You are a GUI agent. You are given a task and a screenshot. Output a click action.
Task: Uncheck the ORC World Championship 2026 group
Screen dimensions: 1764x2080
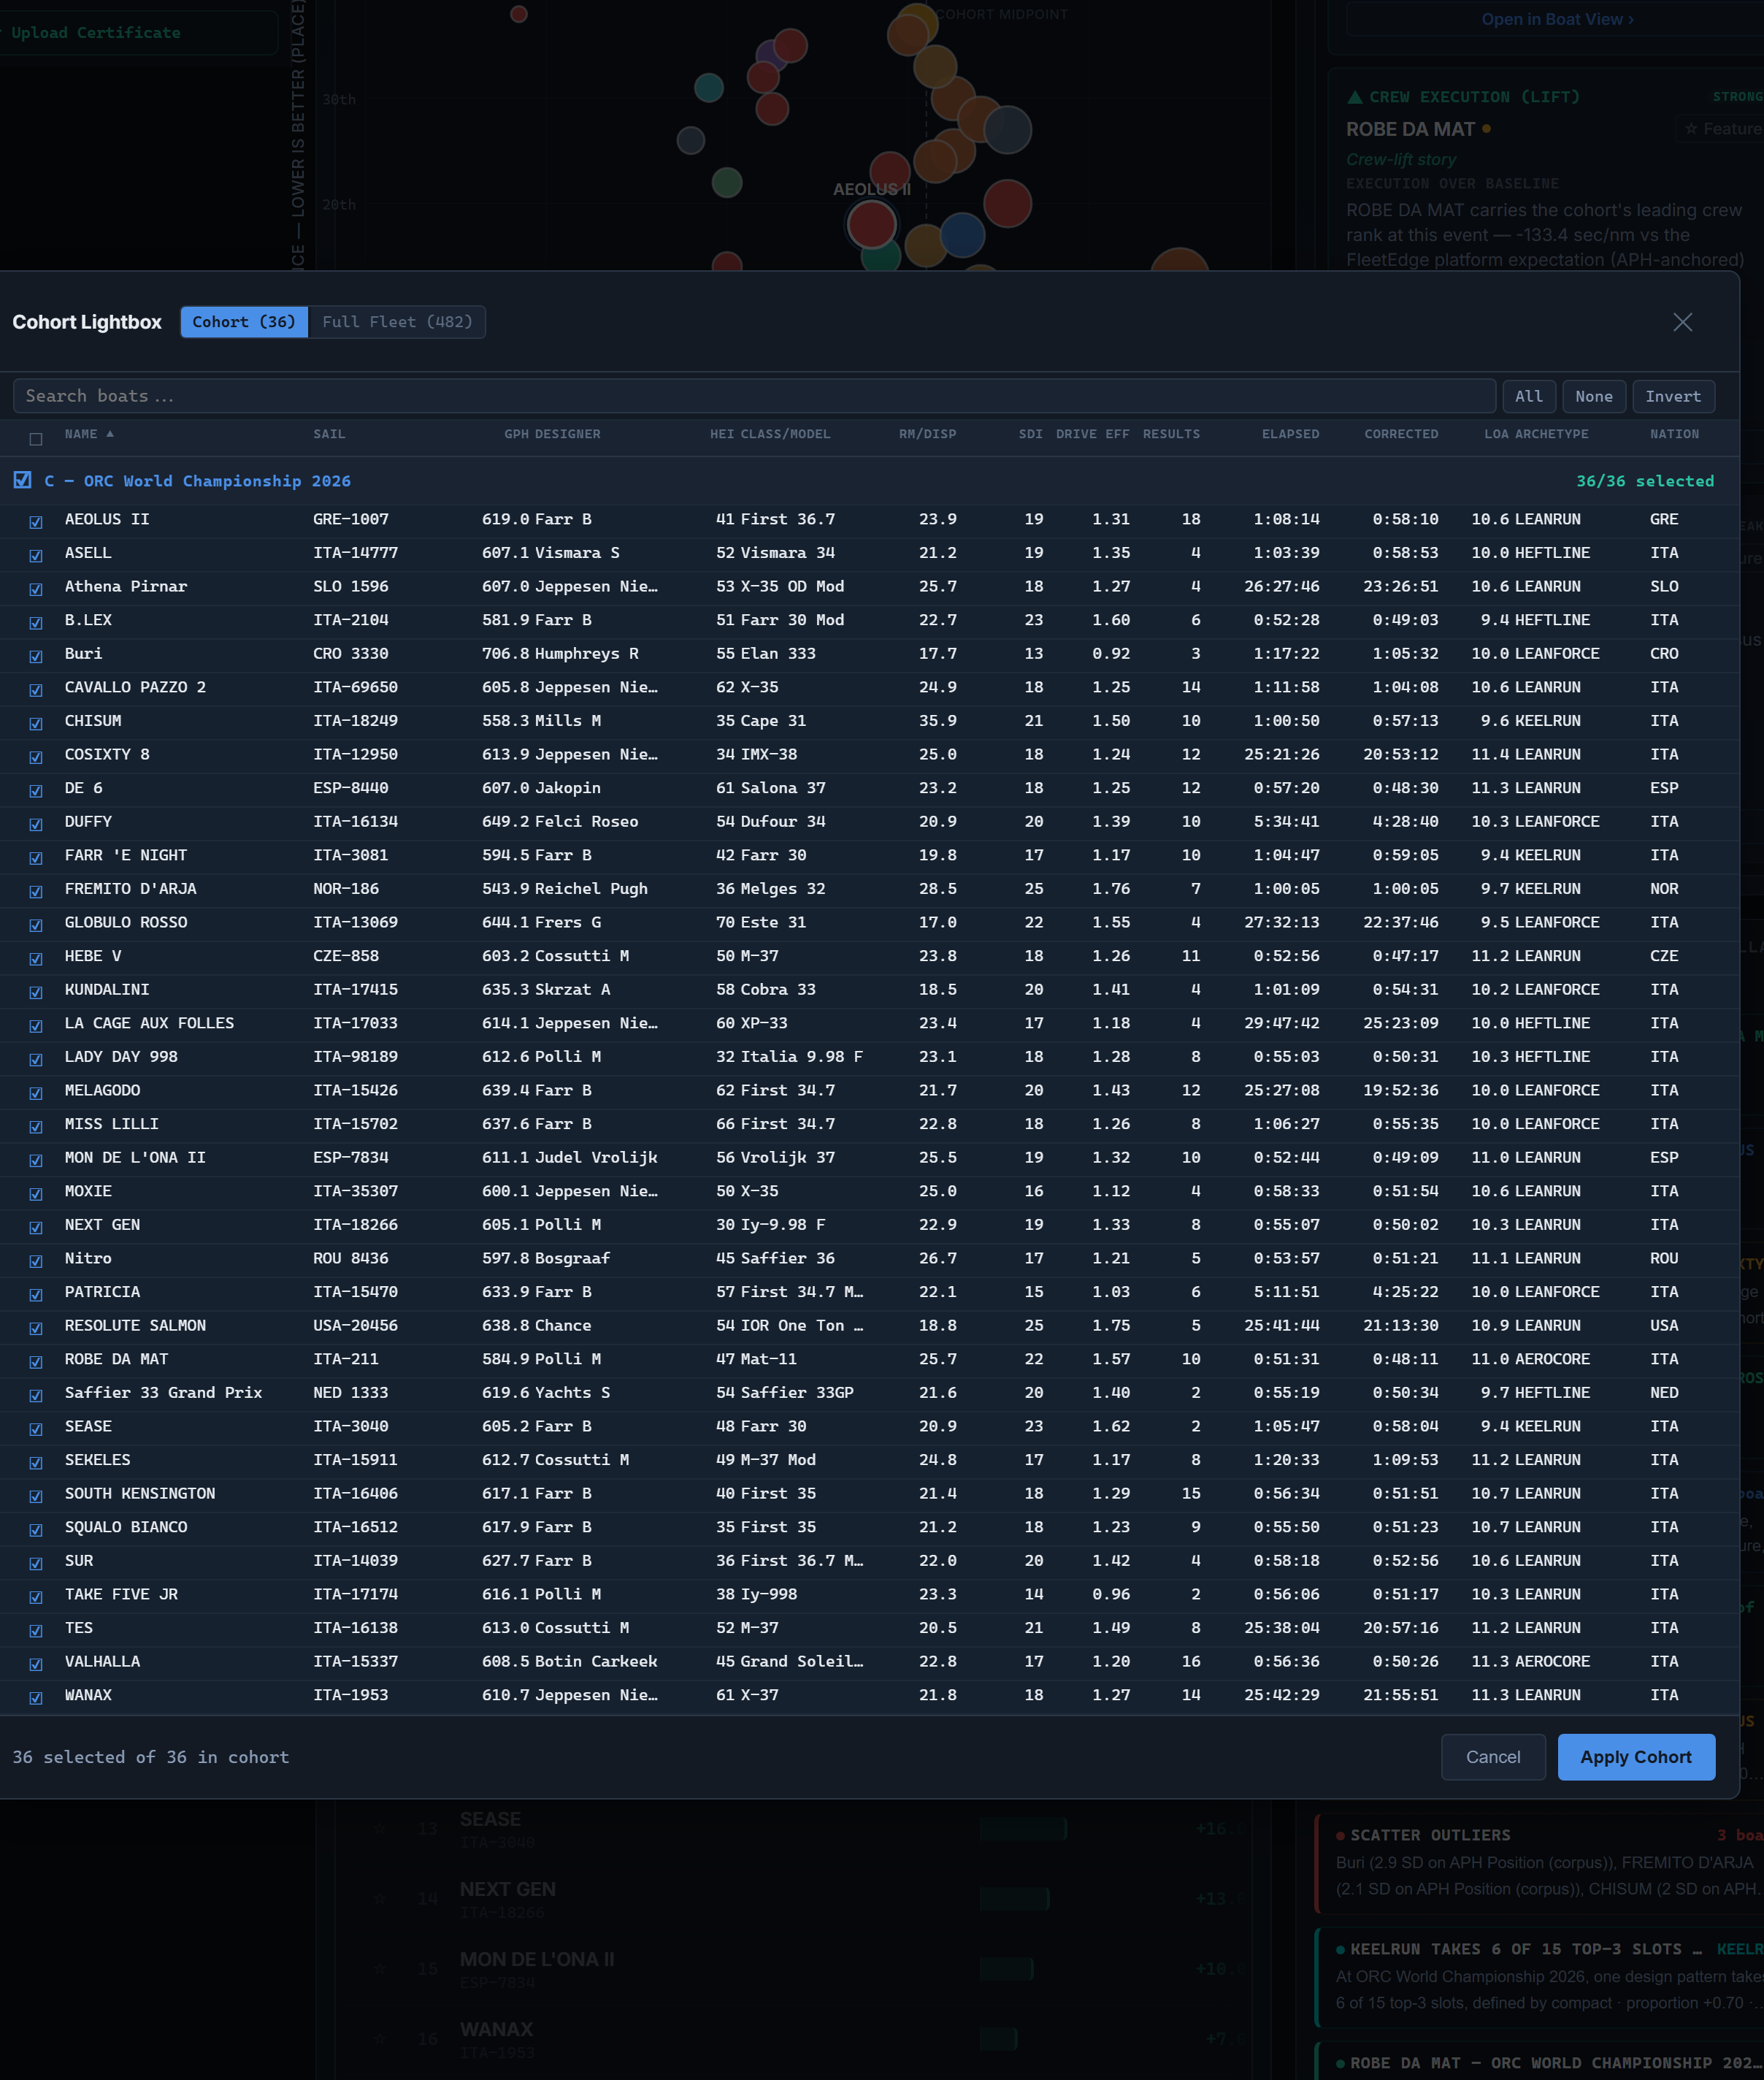22,480
